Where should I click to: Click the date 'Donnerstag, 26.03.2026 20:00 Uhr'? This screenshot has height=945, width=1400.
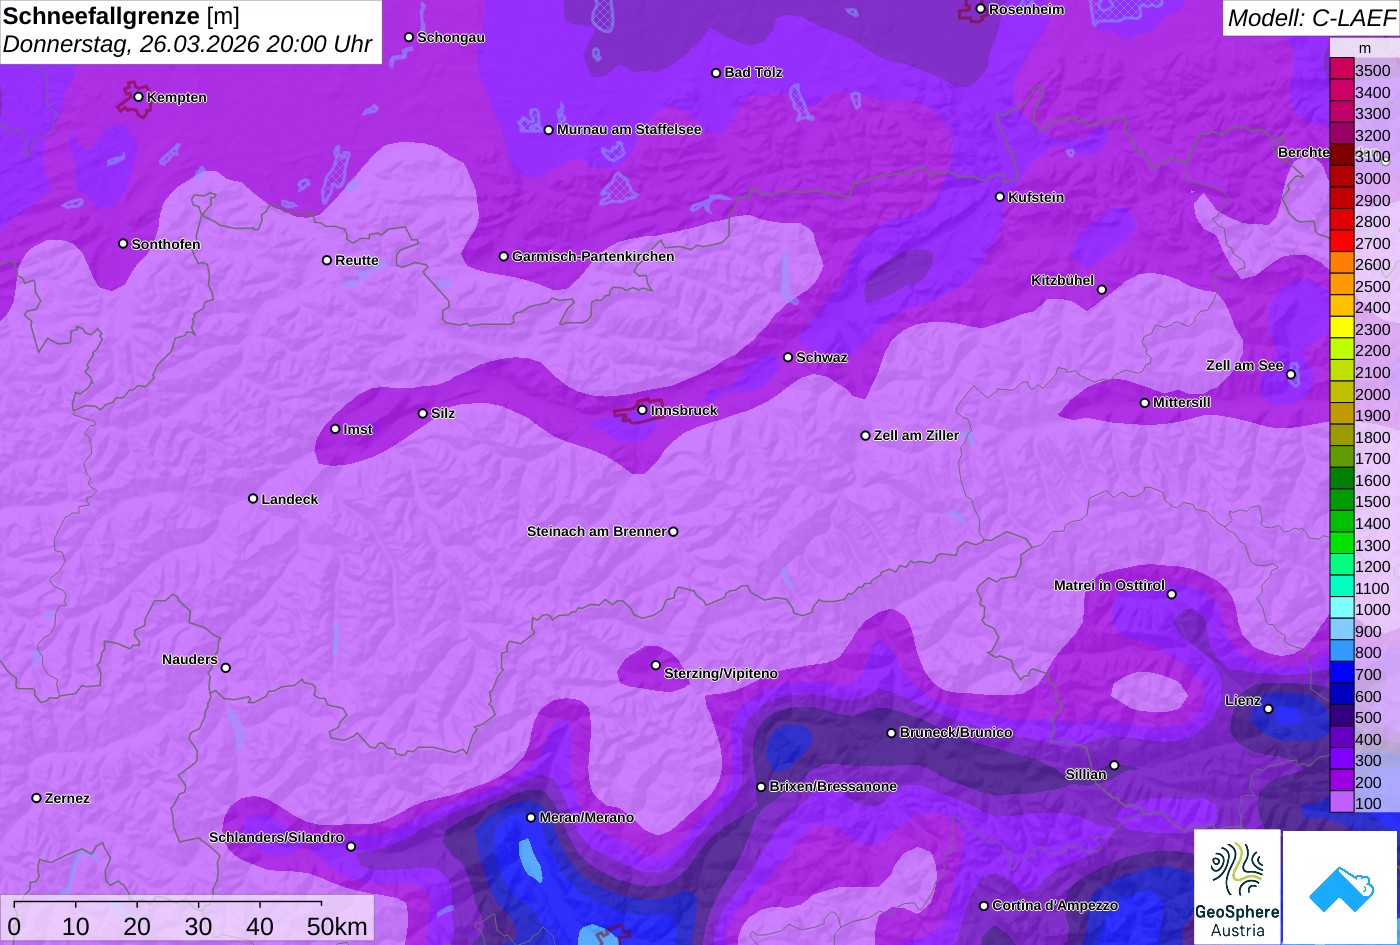click(x=188, y=45)
